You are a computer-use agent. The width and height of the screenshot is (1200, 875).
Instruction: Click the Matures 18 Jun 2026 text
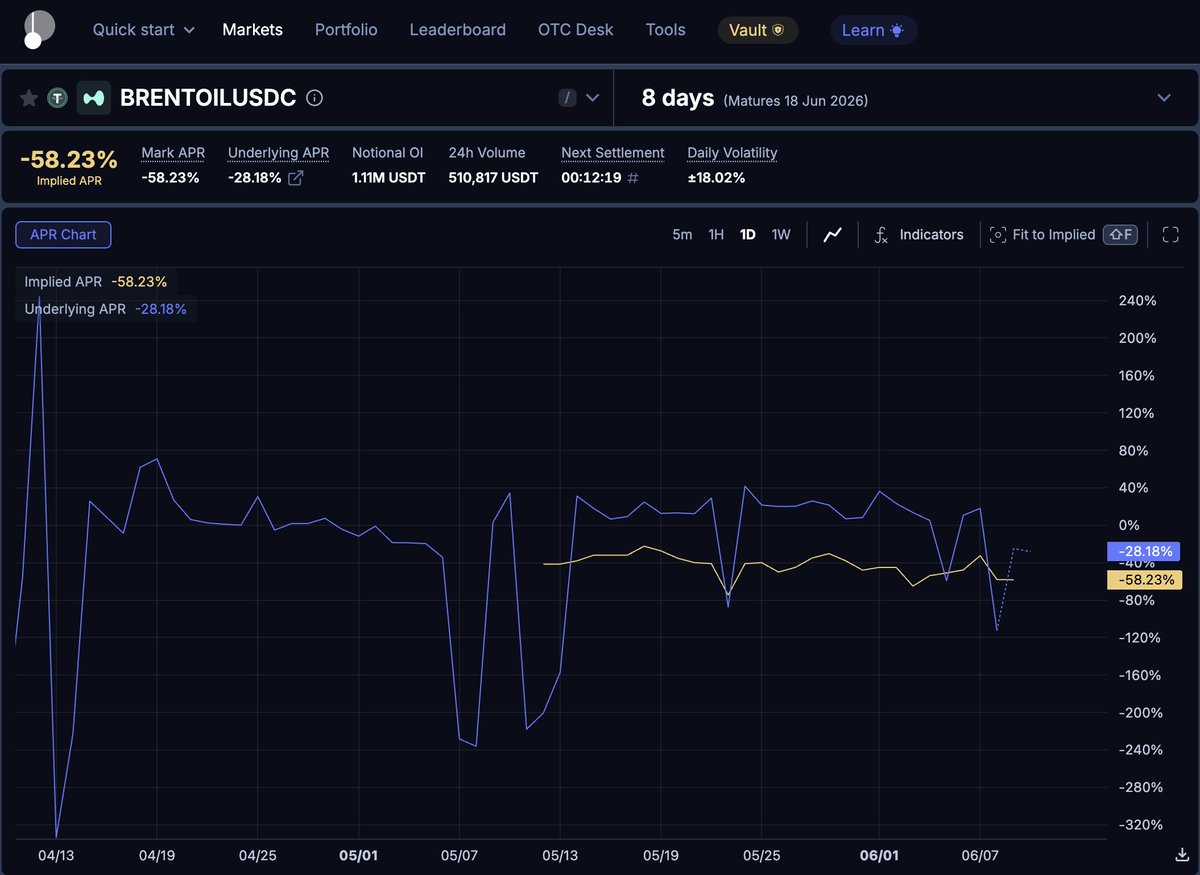pos(796,101)
